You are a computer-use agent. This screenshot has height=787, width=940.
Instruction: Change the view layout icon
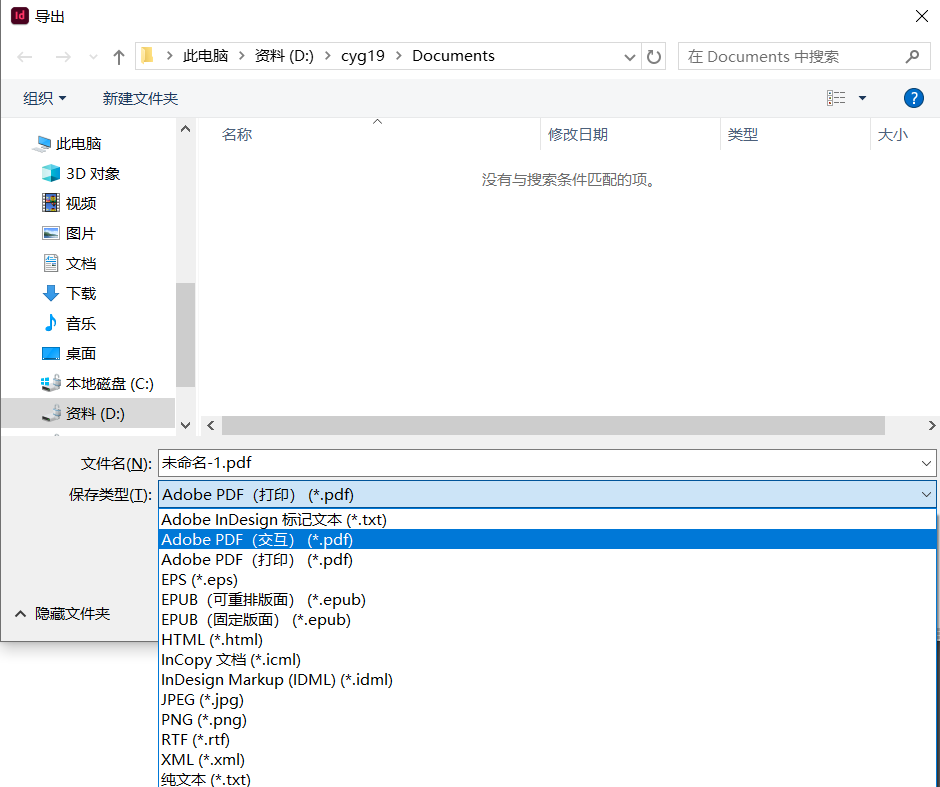(x=836, y=98)
